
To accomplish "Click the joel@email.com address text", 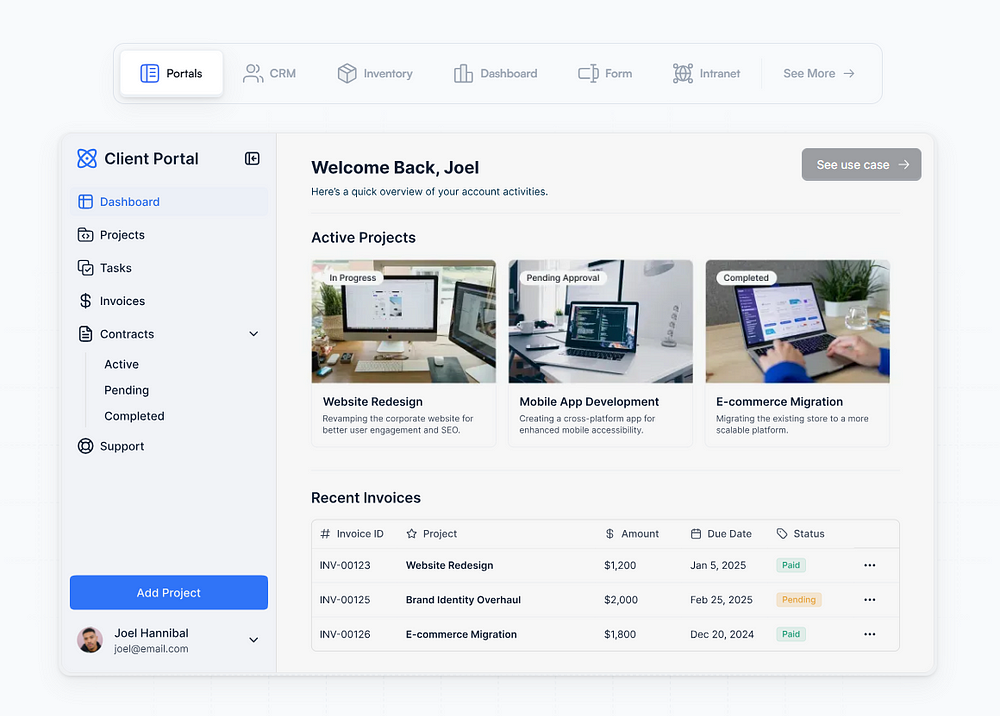I will point(151,649).
